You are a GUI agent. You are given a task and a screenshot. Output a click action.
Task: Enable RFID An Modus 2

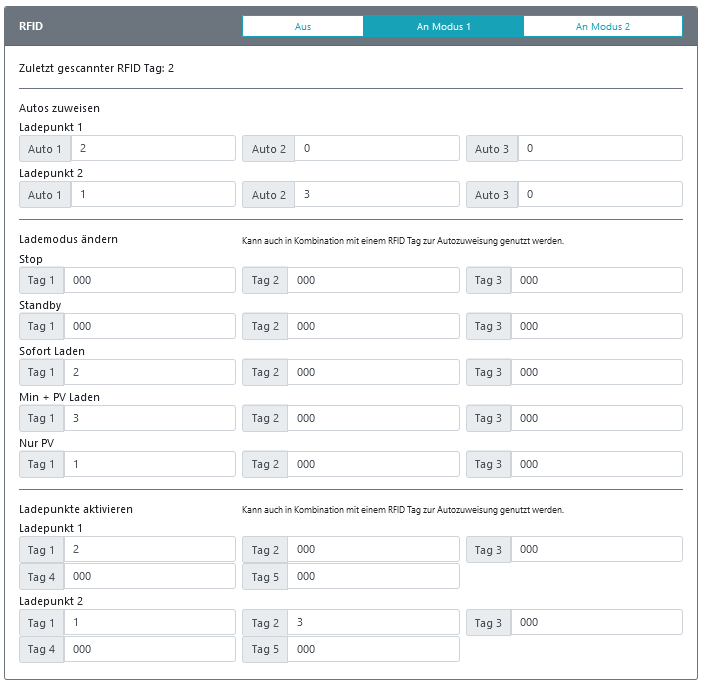pyautogui.click(x=602, y=27)
